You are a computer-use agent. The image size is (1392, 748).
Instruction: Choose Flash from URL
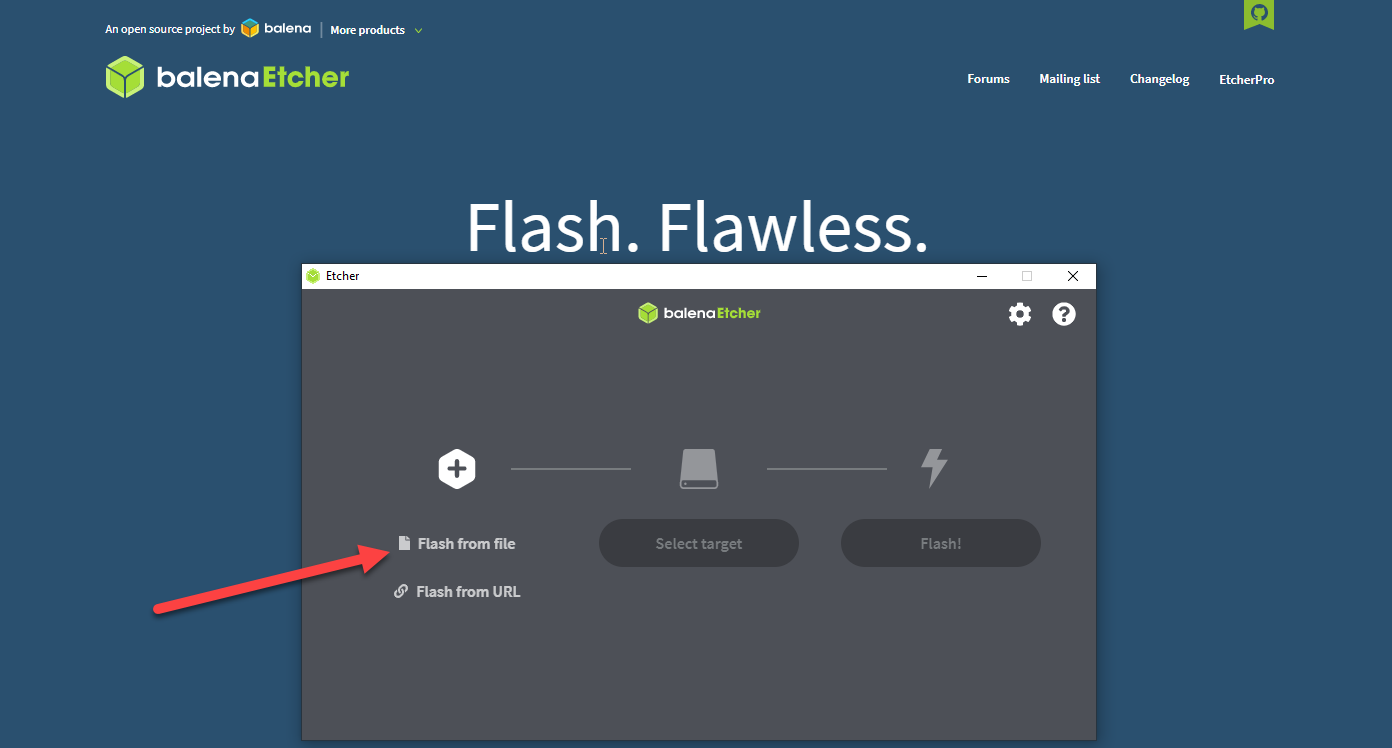coord(457,592)
